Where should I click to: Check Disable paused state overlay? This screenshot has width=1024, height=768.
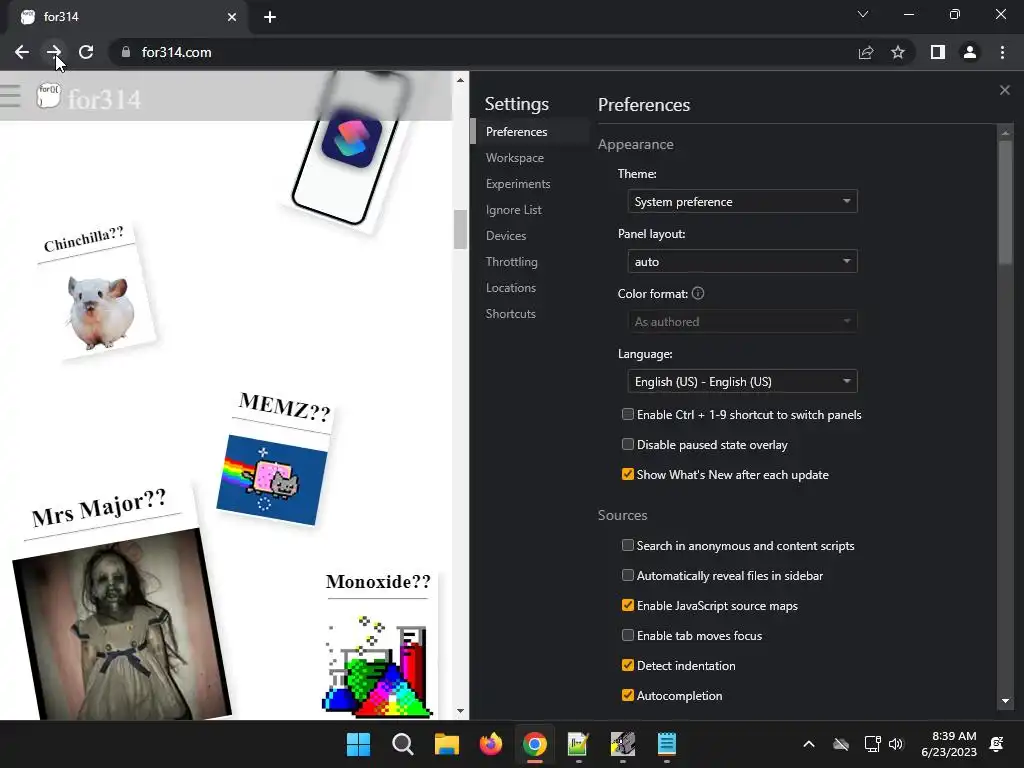coord(628,444)
